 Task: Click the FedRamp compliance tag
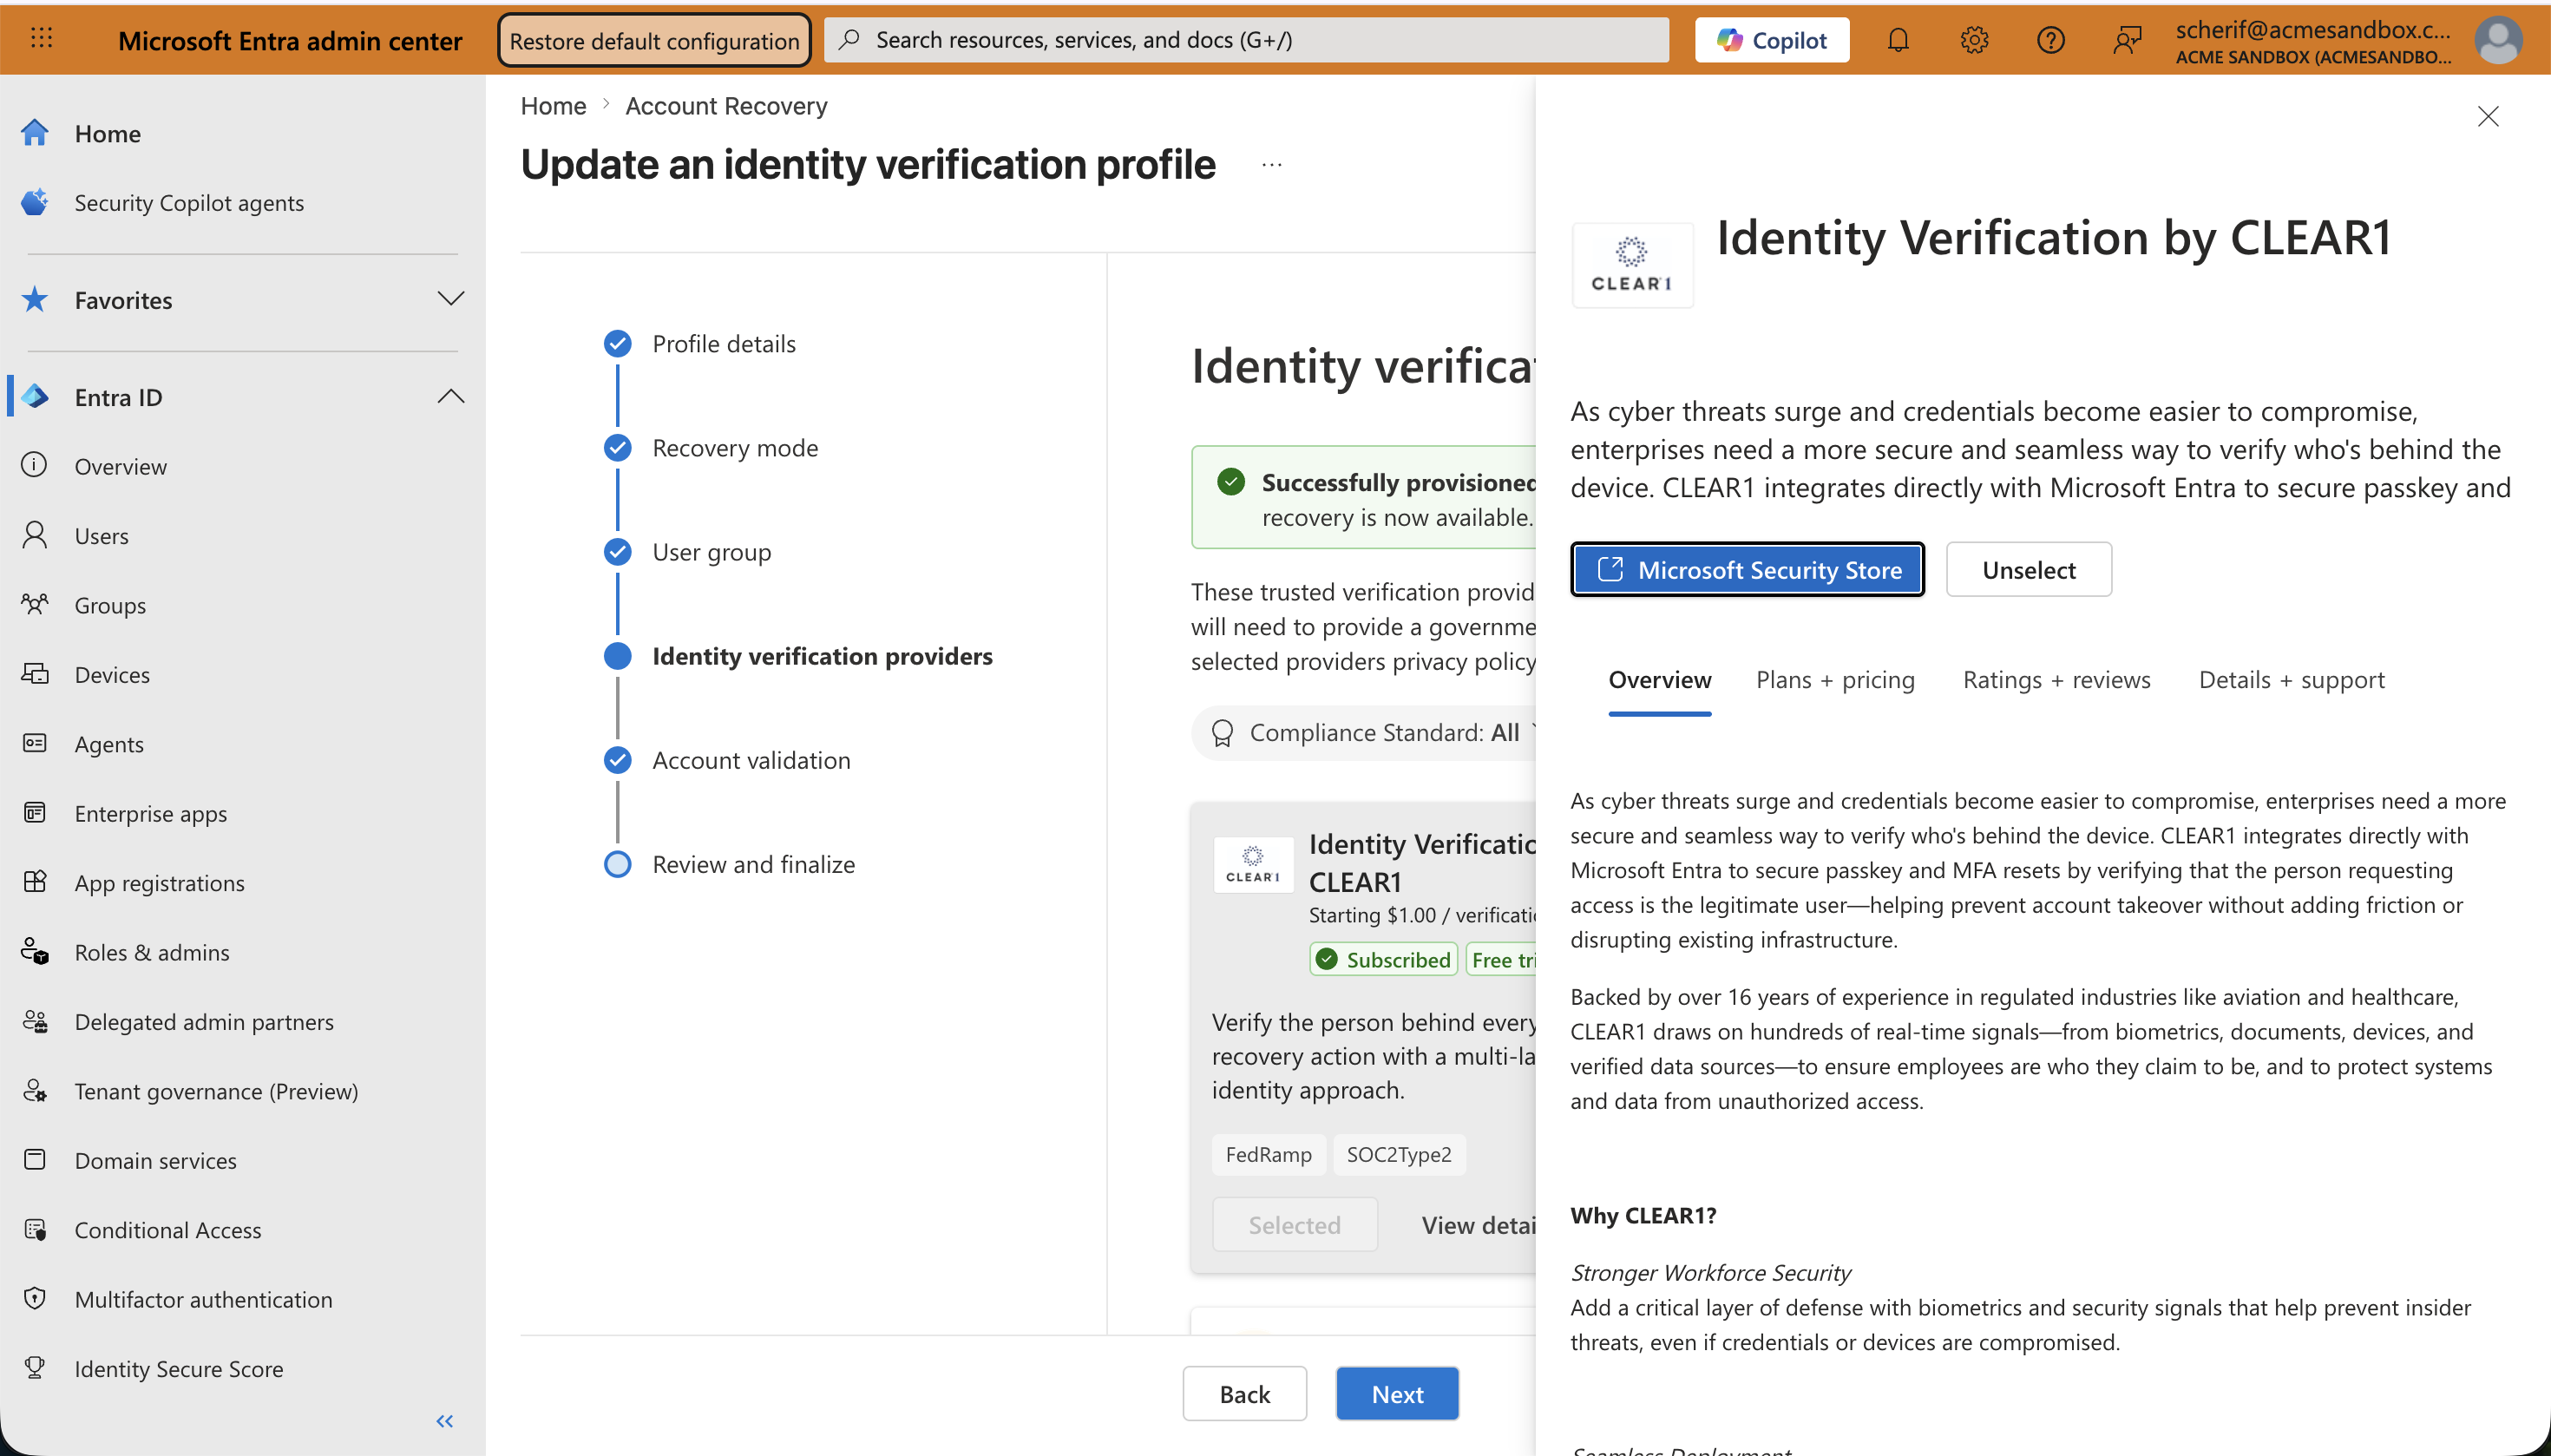(x=1269, y=1155)
